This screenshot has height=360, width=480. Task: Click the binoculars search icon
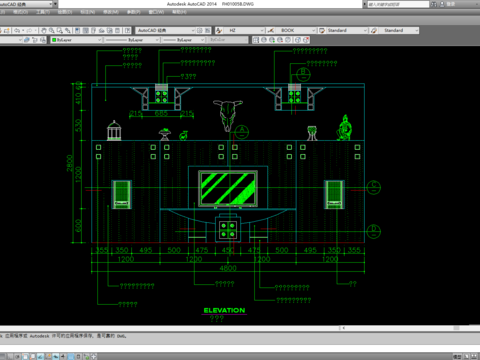[x=434, y=4]
